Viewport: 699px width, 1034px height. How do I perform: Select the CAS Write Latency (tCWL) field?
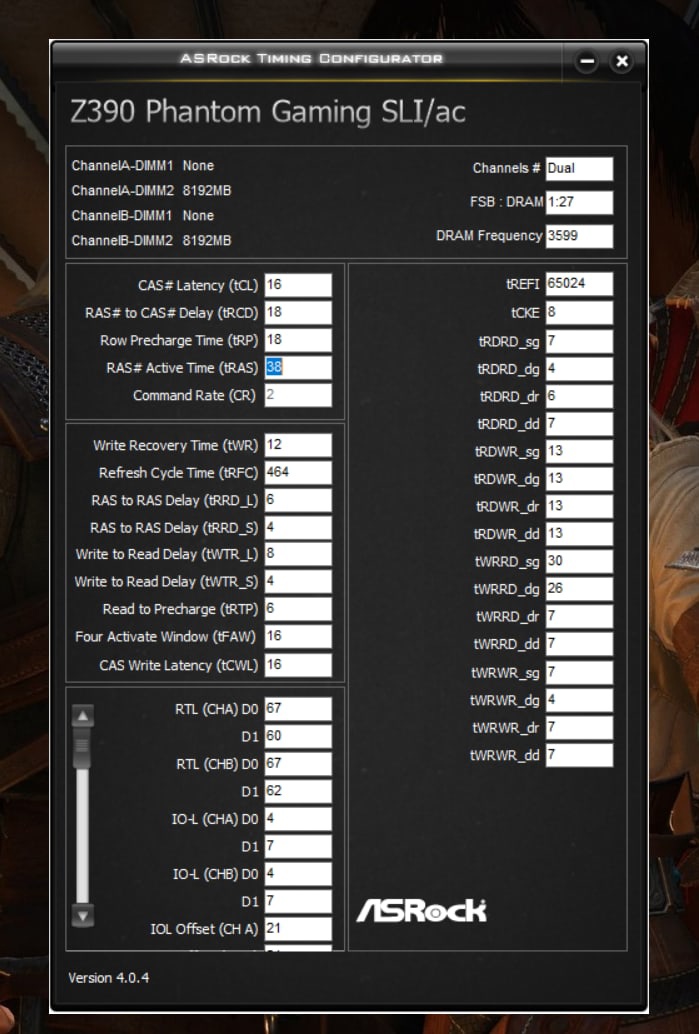(x=298, y=665)
